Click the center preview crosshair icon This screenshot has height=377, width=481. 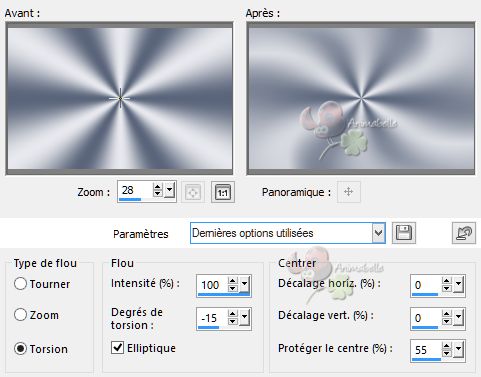(193, 192)
